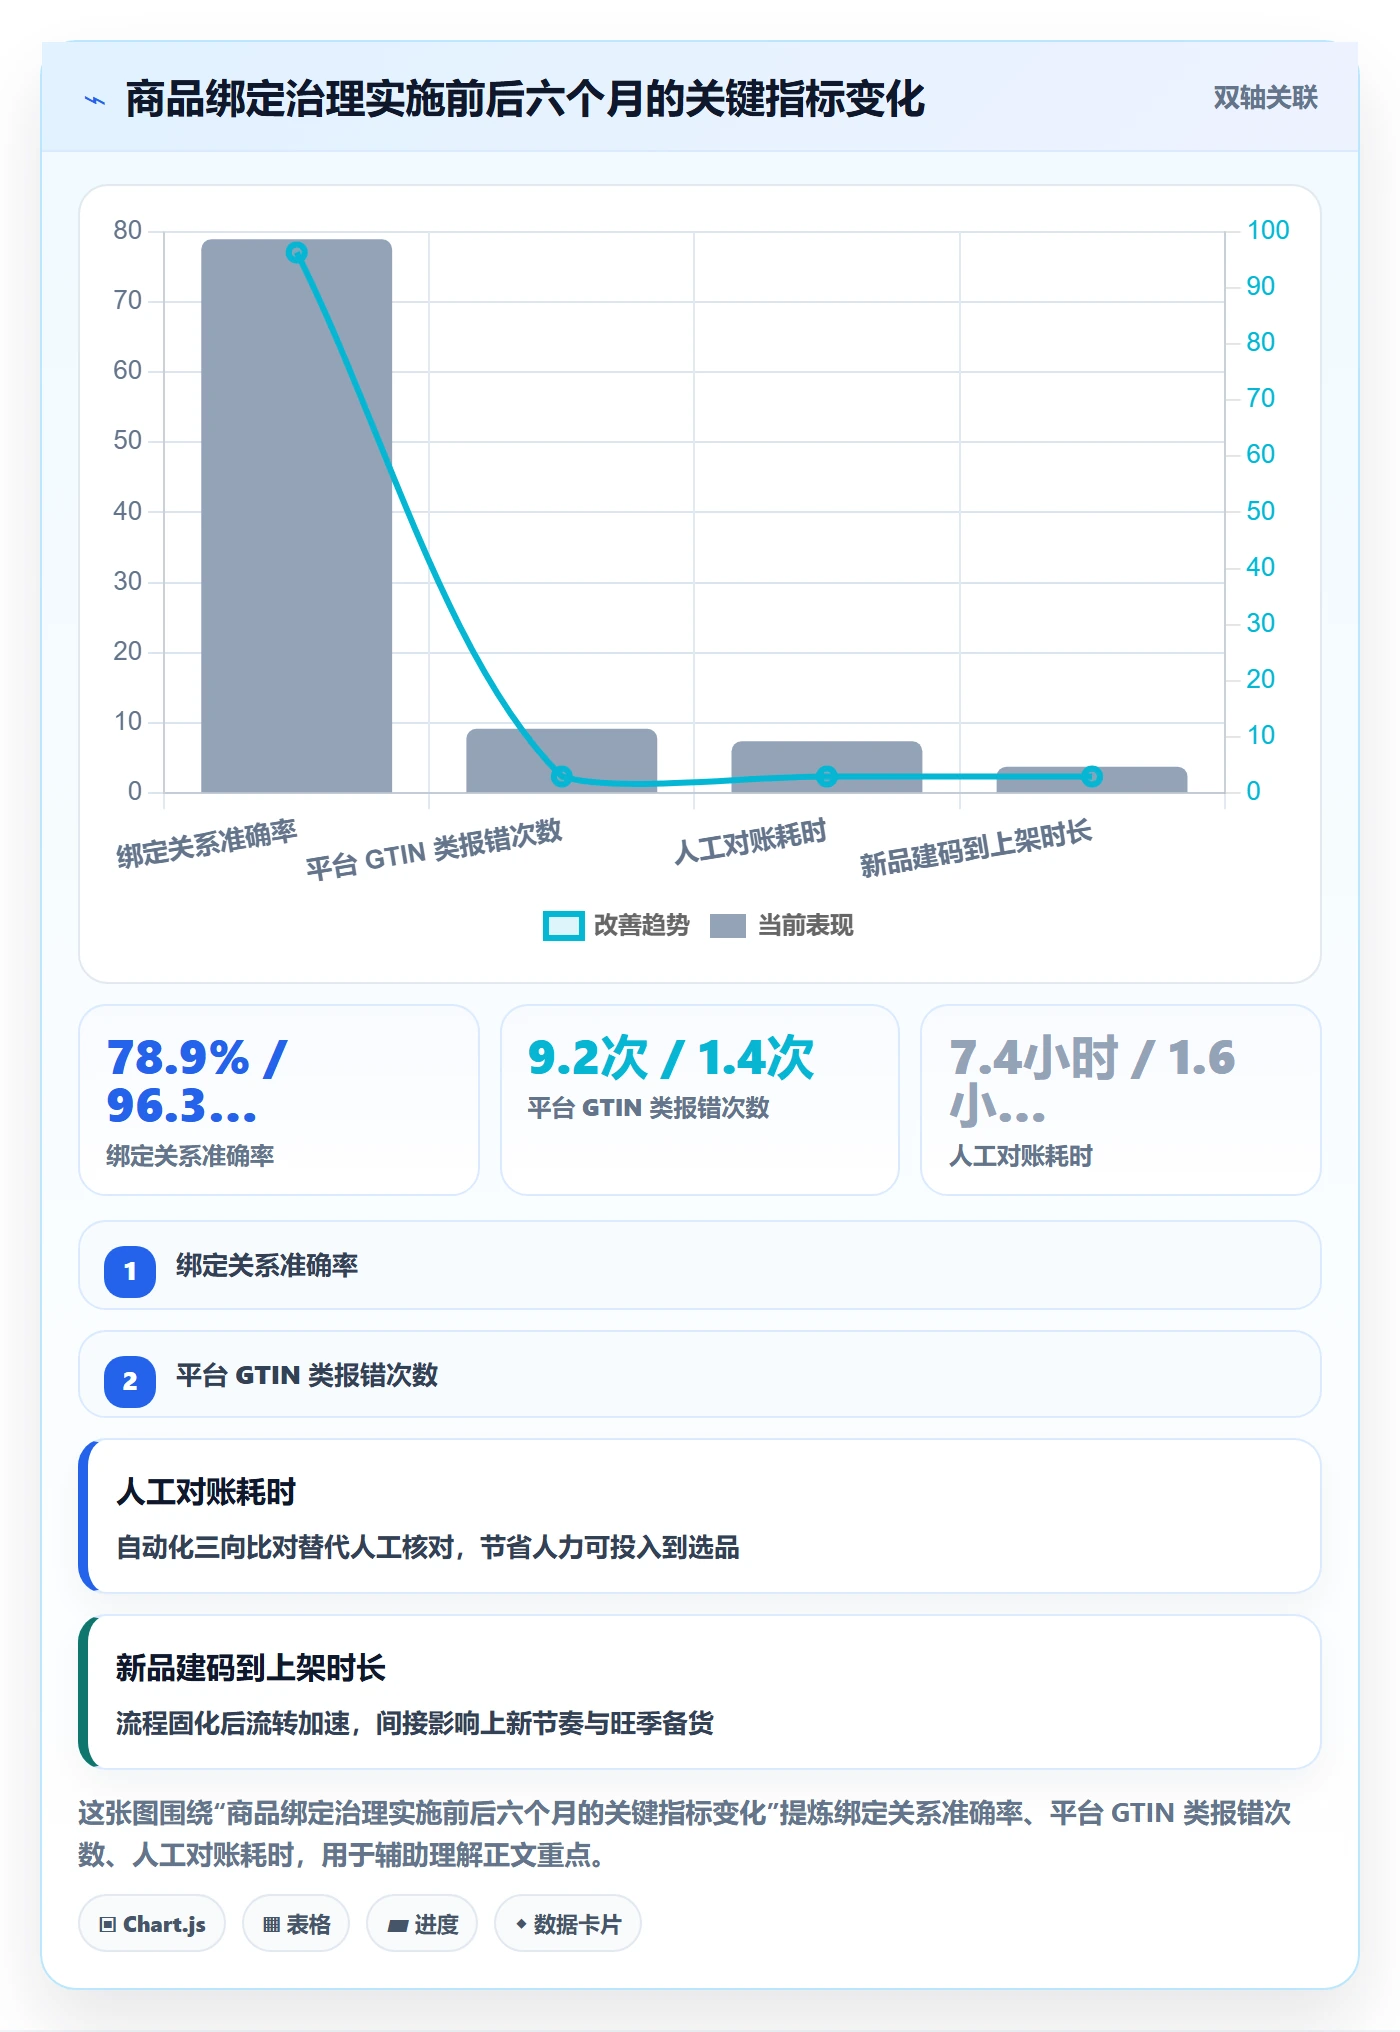
Task: Click the trend point on the GTIN bar
Action: (562, 776)
